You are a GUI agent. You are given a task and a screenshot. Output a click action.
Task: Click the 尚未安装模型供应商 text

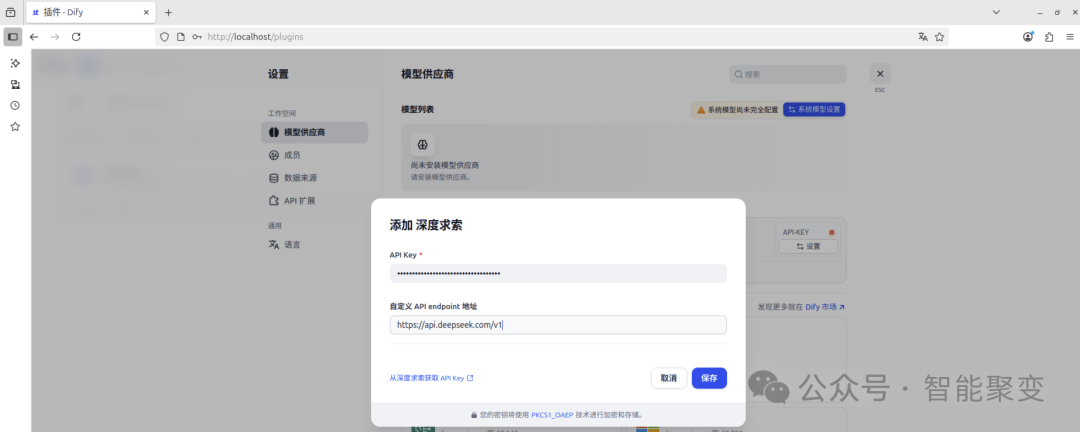tap(445, 165)
